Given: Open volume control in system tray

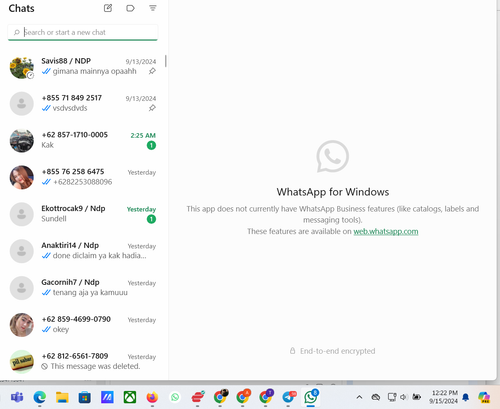Looking at the screenshot, I should (404, 397).
